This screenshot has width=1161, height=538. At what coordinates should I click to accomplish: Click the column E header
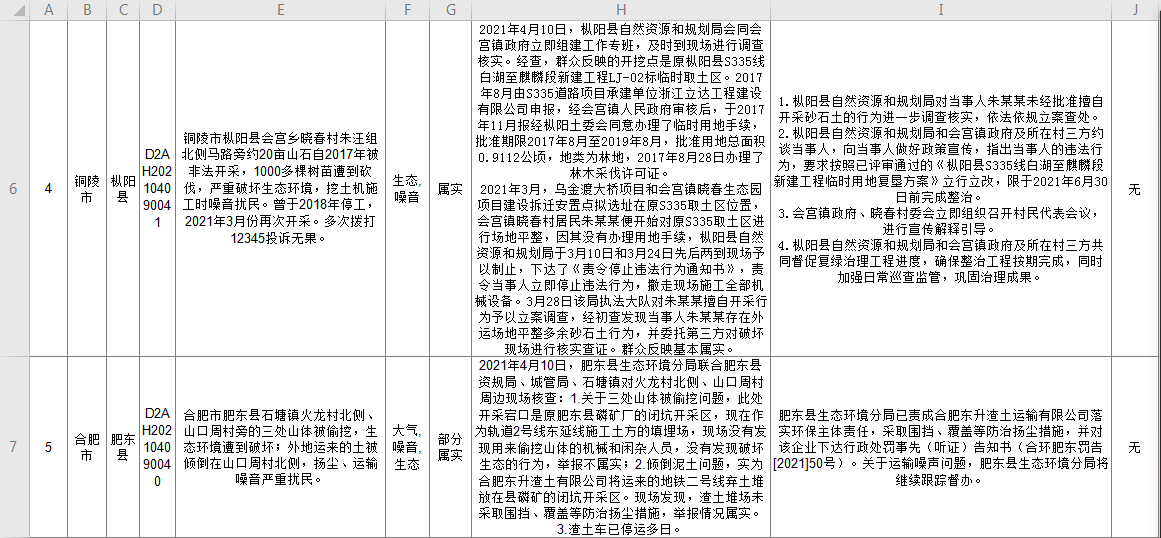tap(281, 10)
